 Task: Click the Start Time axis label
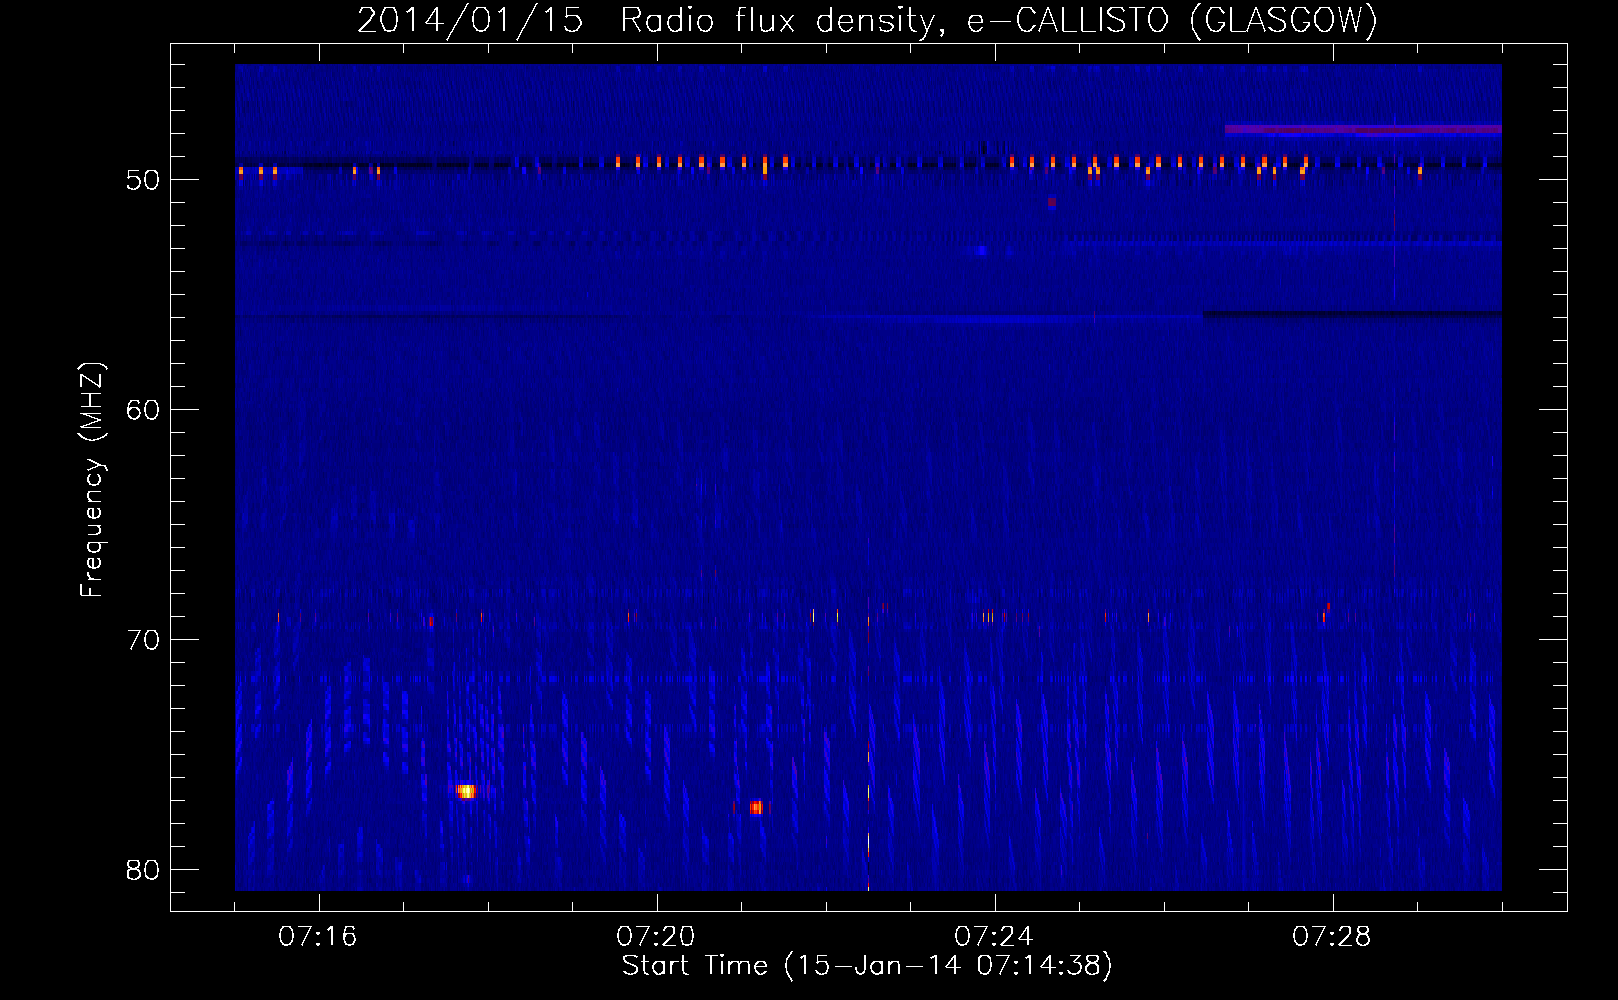pos(867,966)
